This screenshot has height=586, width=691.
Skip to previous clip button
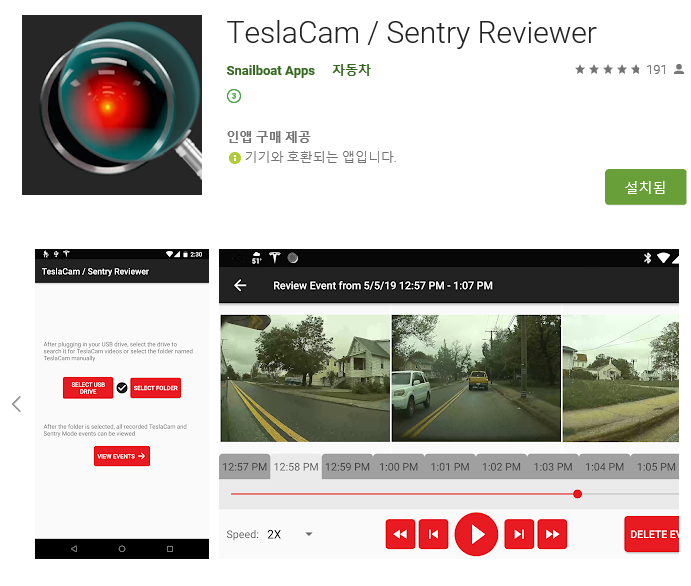(433, 534)
